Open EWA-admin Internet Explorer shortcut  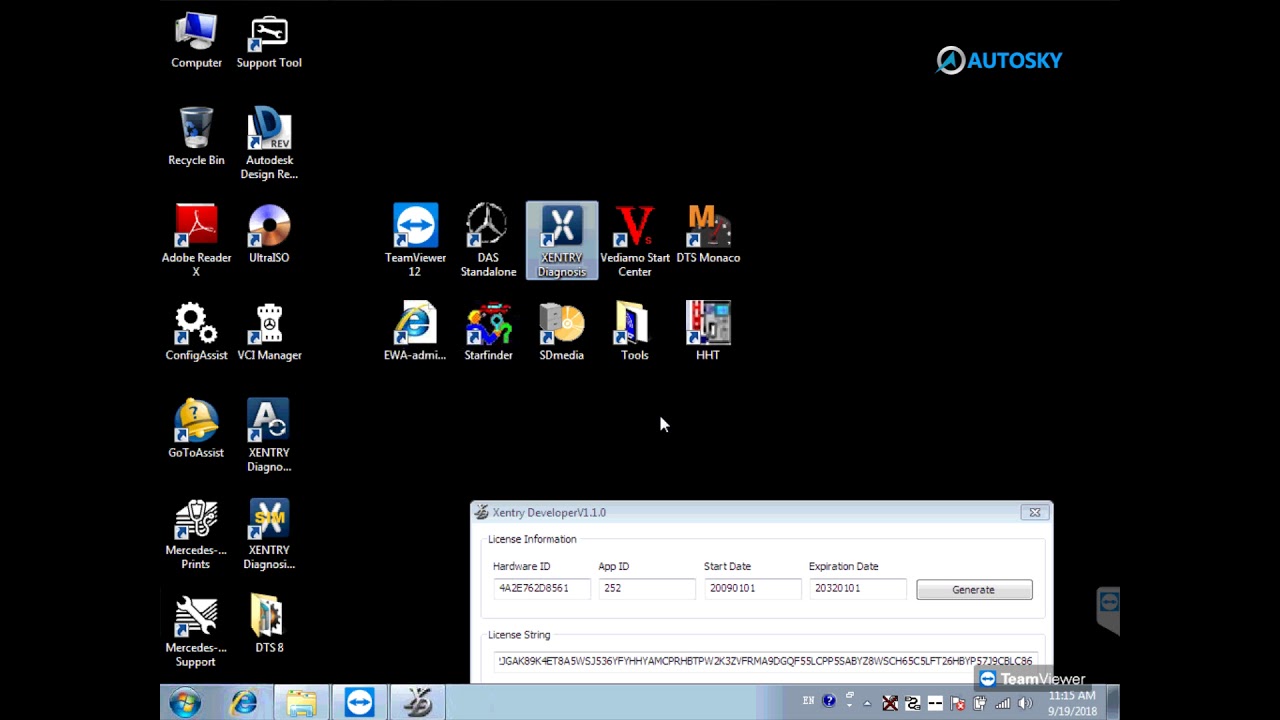coord(415,332)
